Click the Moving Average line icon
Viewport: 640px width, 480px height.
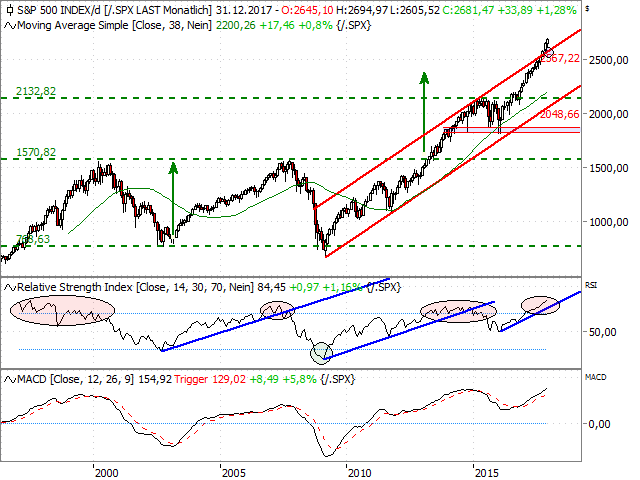(x=10, y=26)
